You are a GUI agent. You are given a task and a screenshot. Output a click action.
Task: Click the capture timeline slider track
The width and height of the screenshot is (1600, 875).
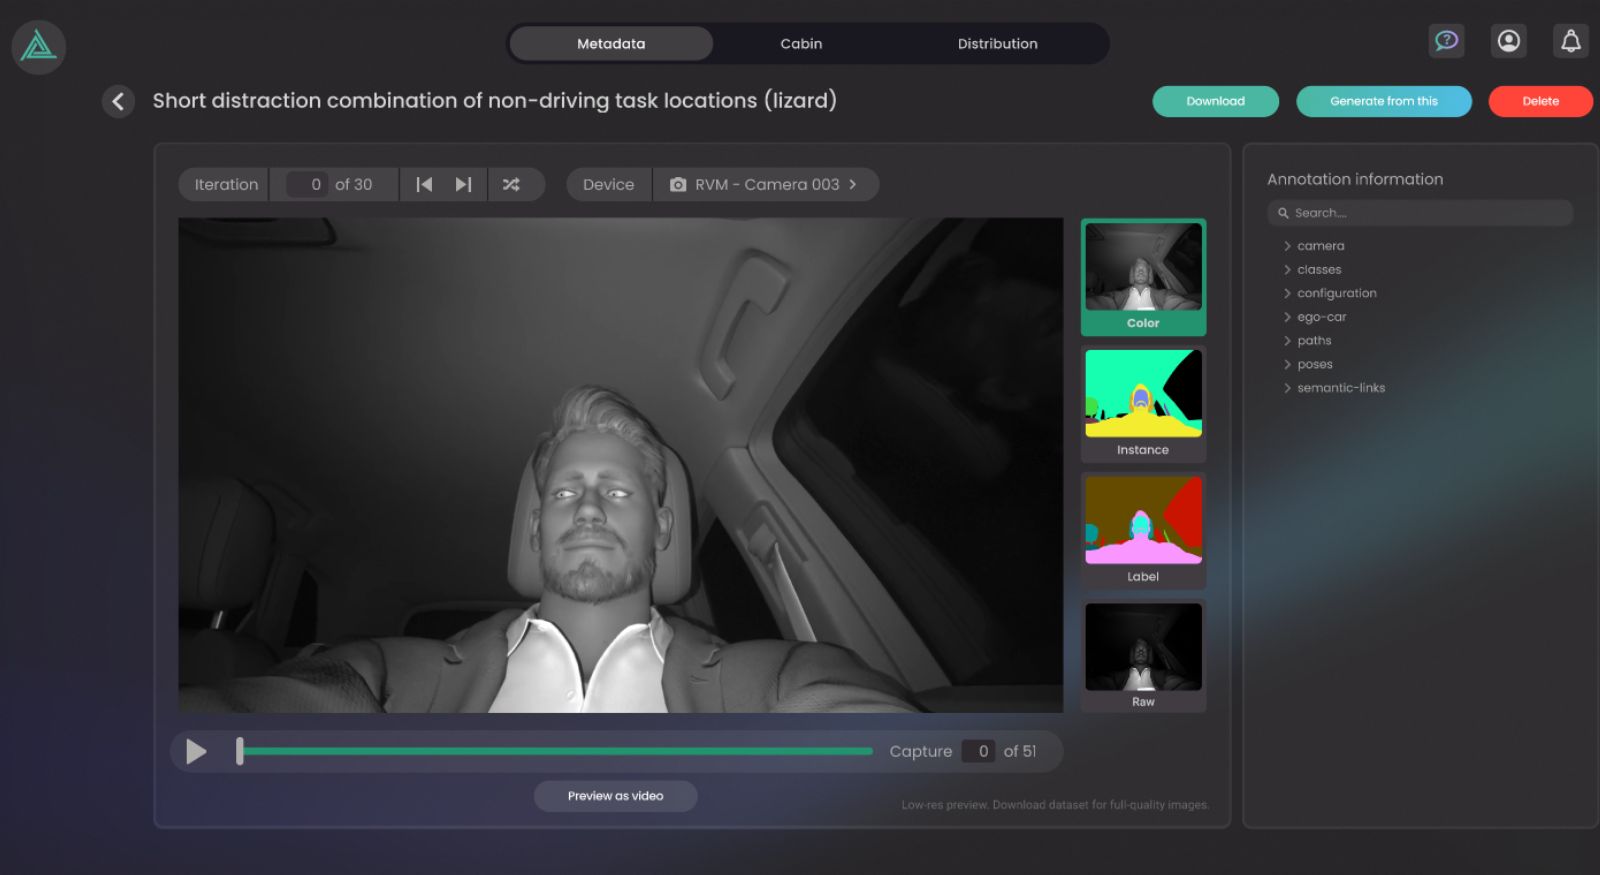point(556,751)
